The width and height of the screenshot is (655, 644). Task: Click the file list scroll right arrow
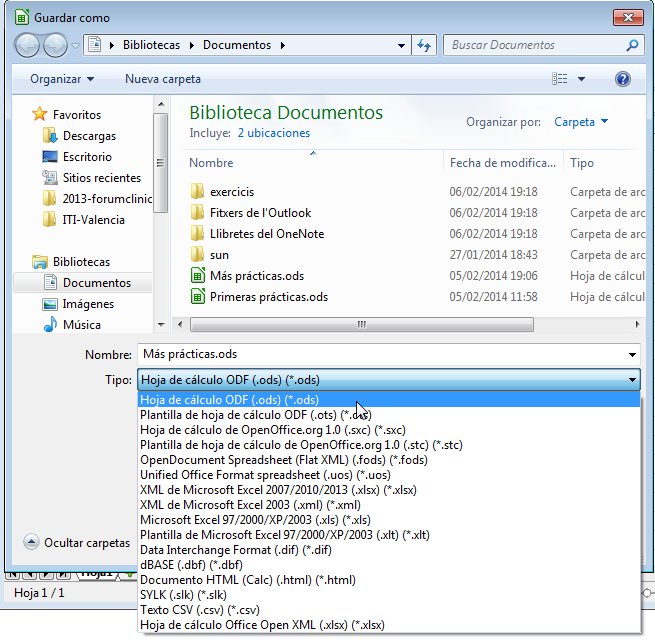(x=637, y=324)
